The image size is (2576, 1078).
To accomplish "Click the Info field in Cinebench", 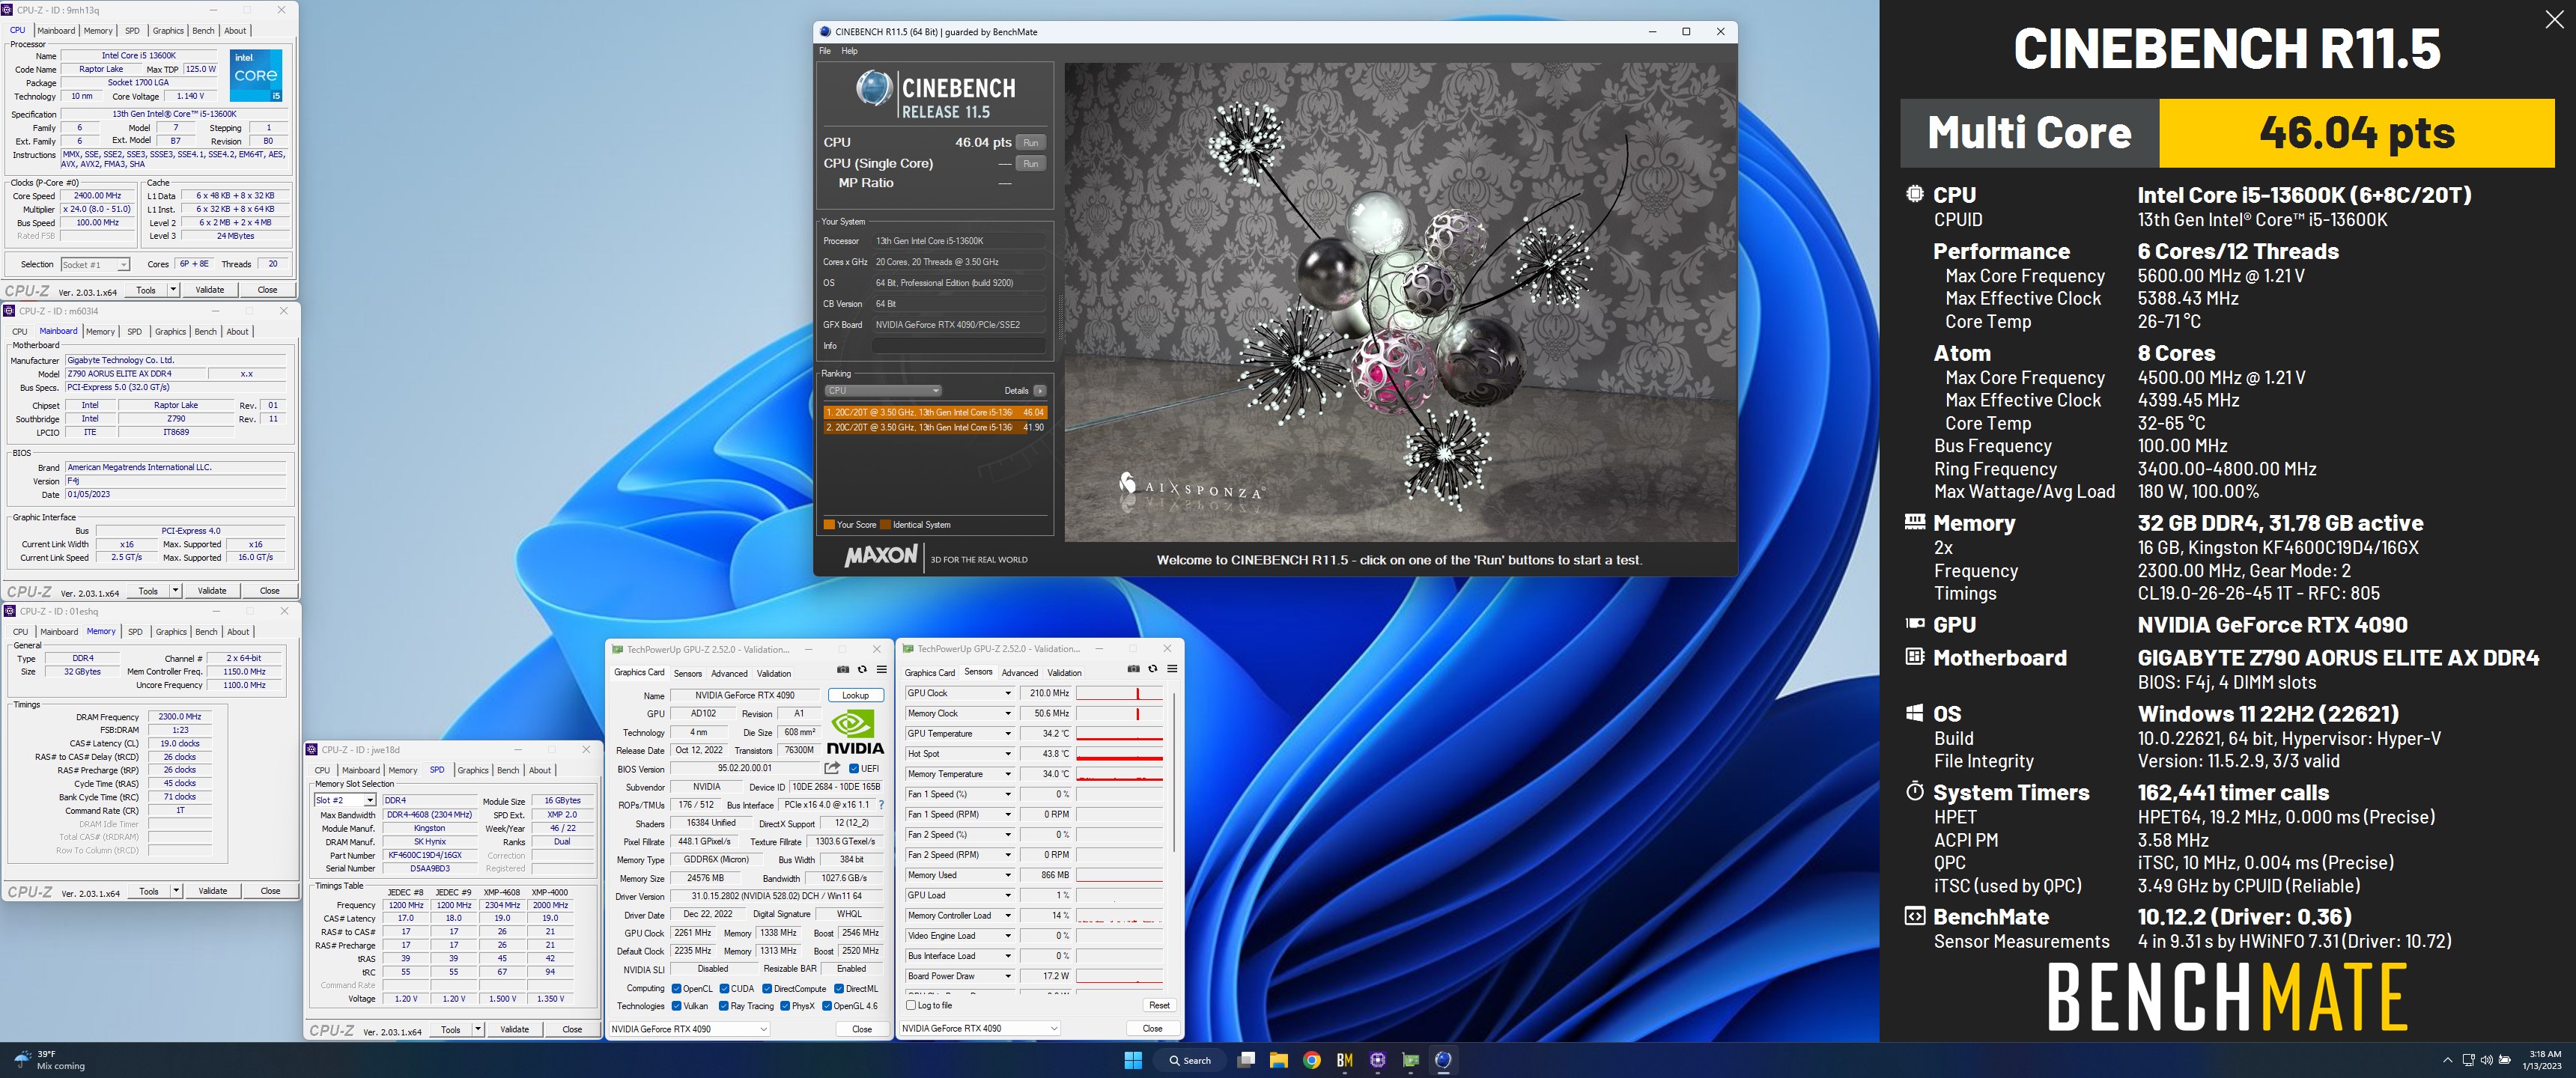I will click(x=959, y=346).
